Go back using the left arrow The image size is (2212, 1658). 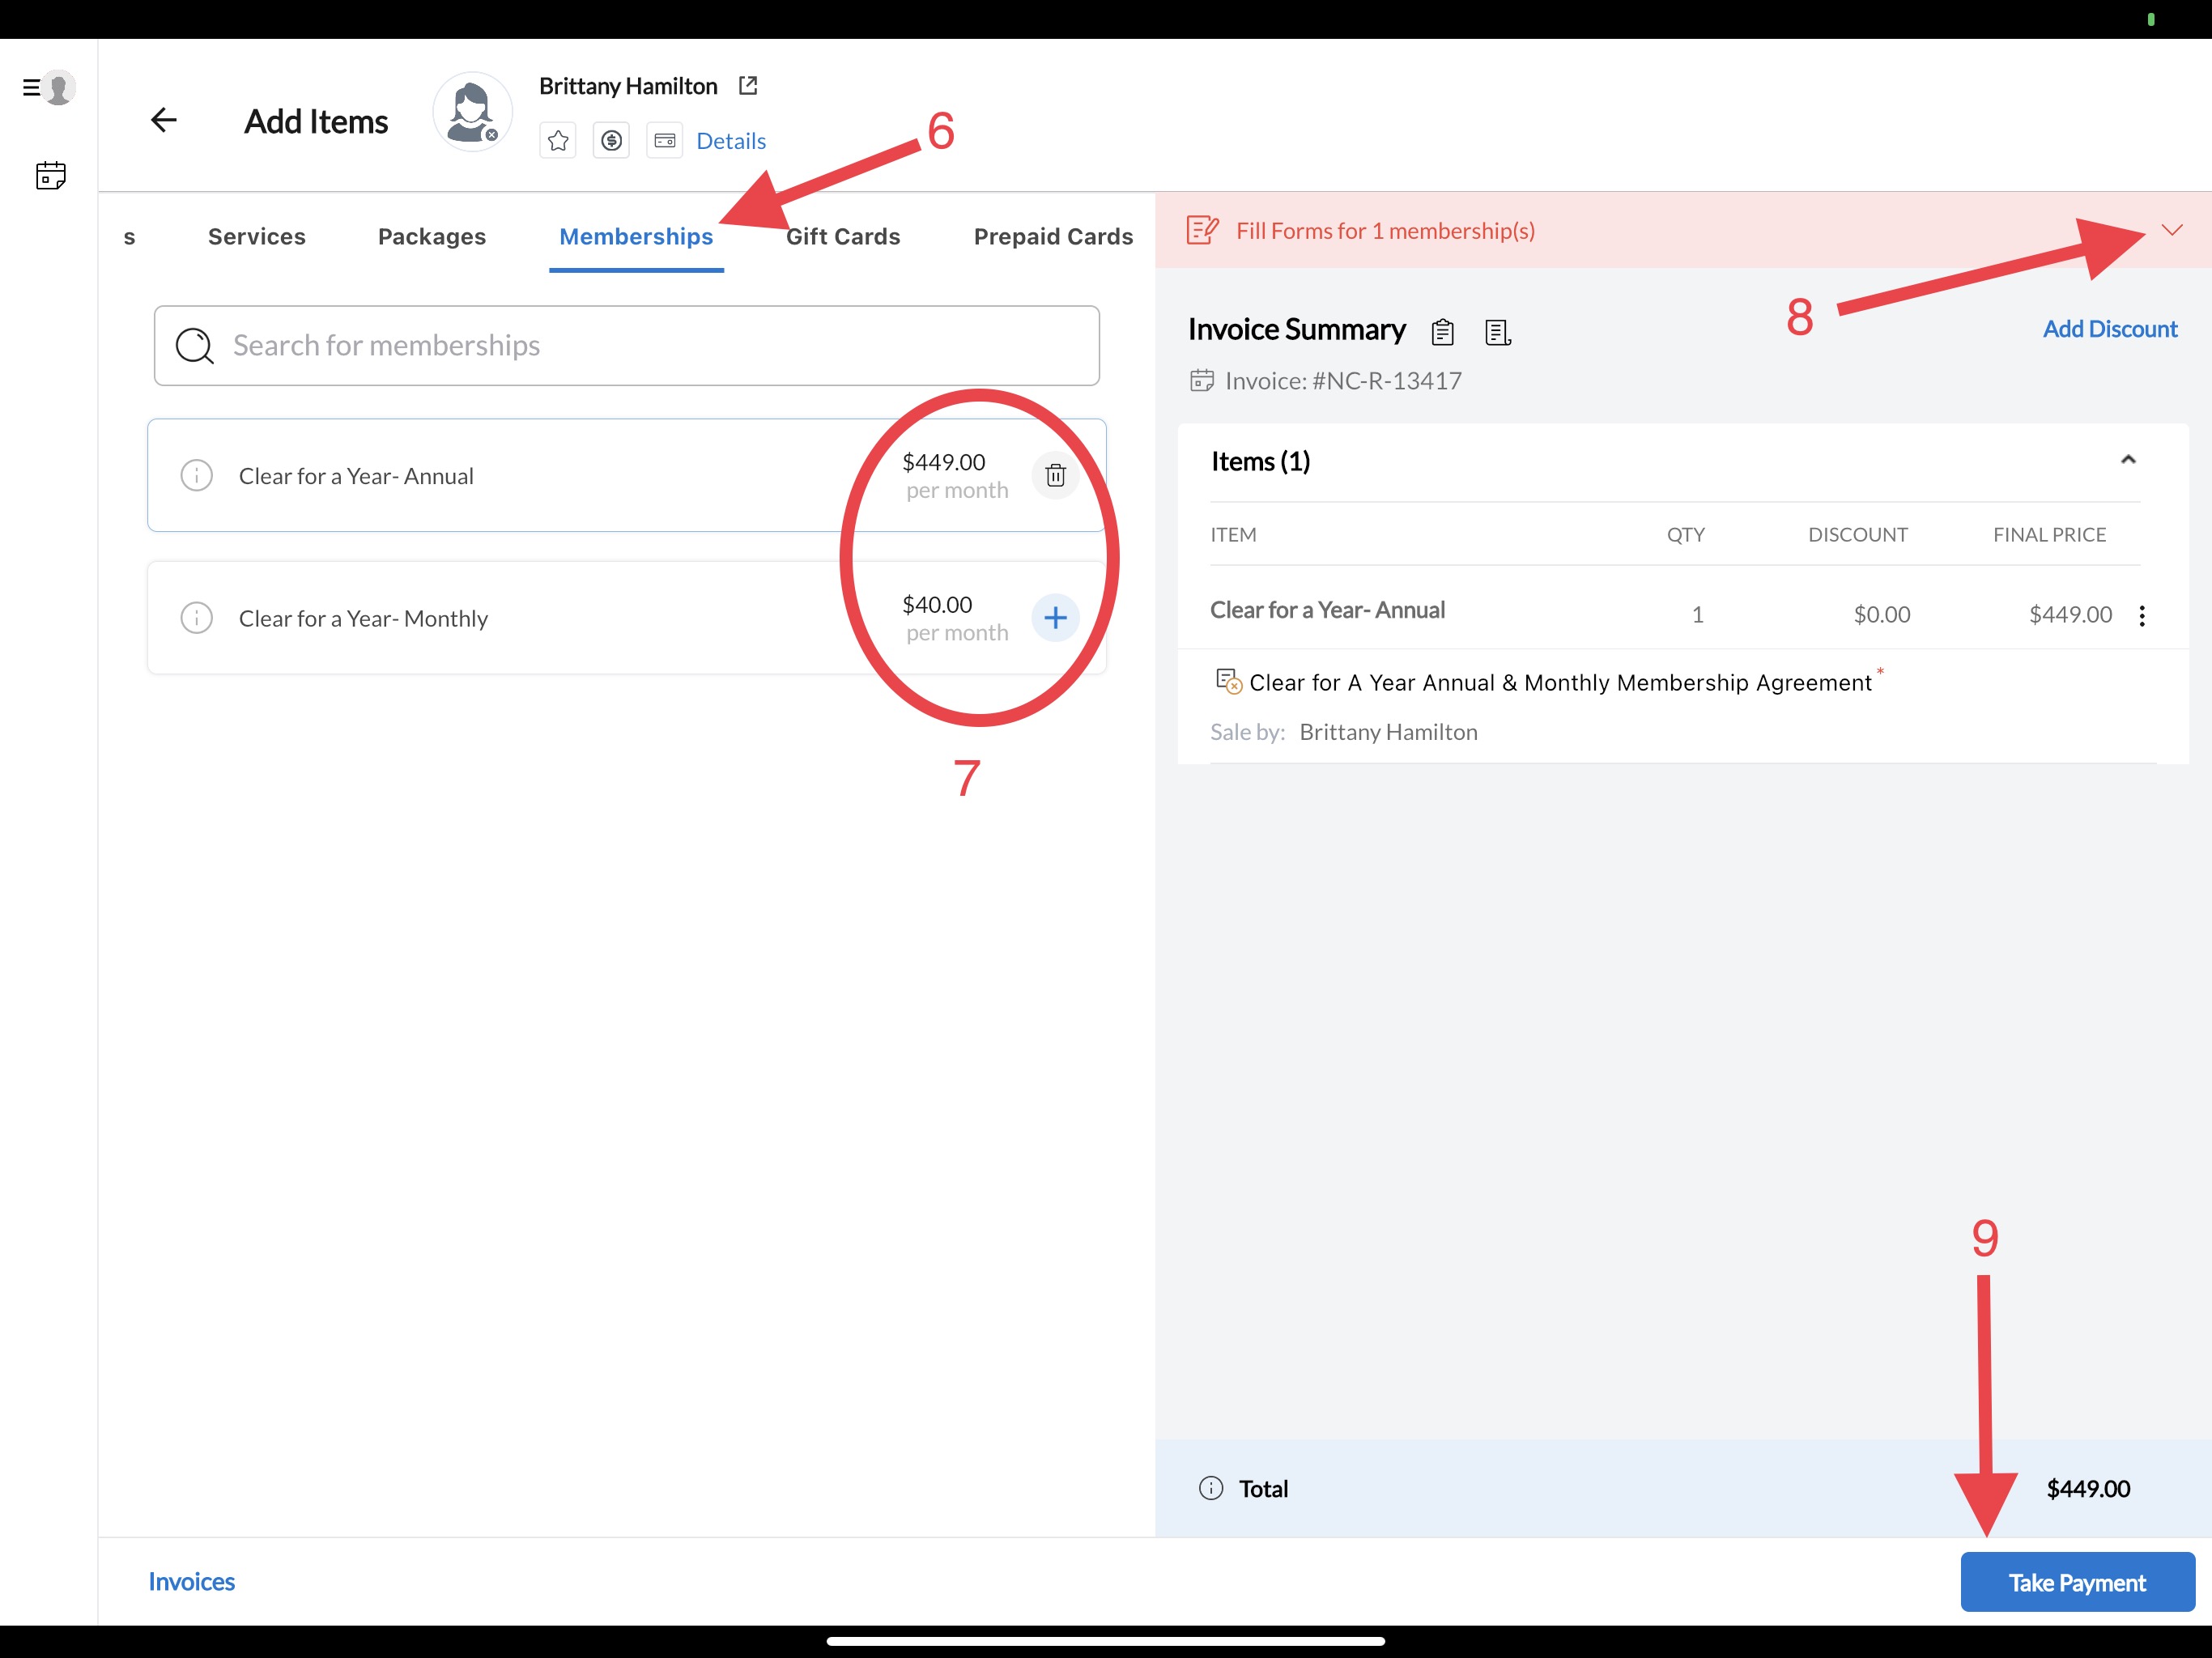(x=163, y=120)
